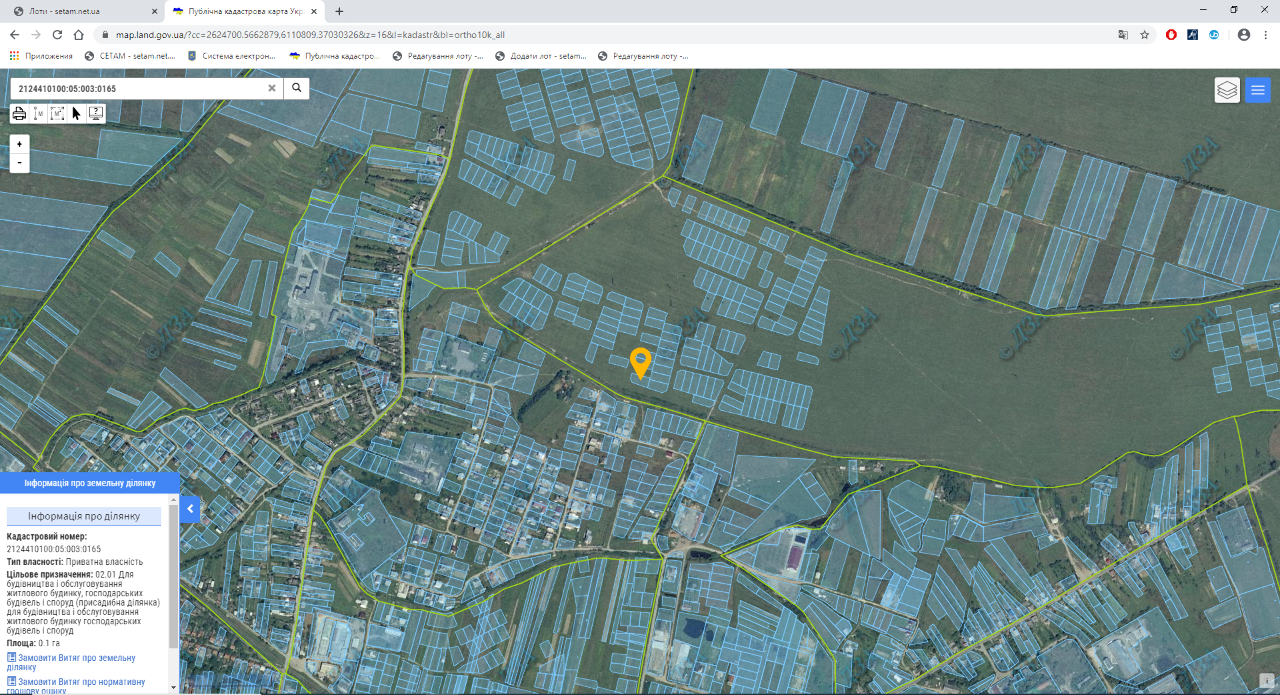Screen dimensions: 1280x695
Task: Open the Система електрон... bookmark
Action: tap(231, 56)
